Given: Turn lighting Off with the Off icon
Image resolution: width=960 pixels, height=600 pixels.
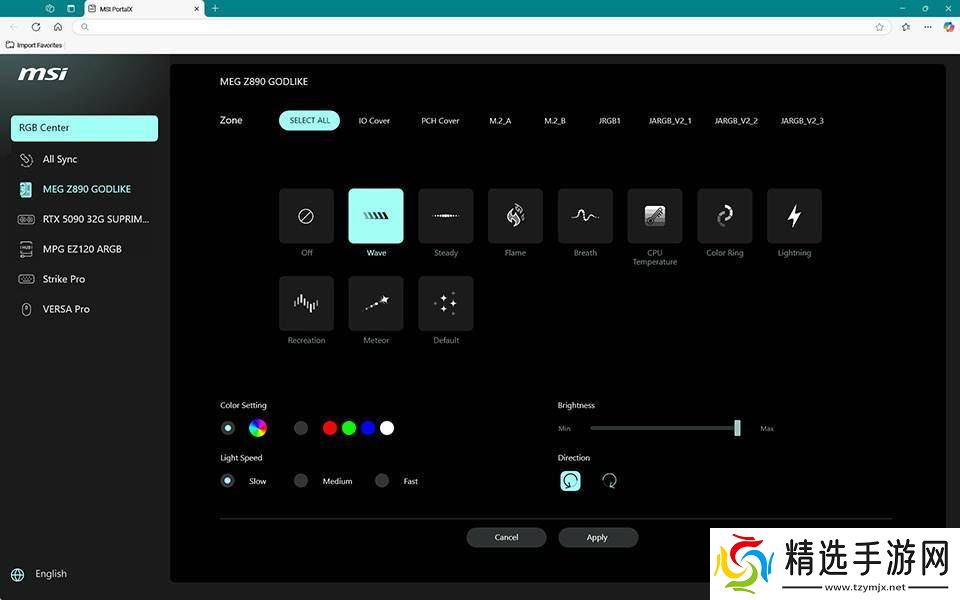Looking at the screenshot, I should pos(306,216).
